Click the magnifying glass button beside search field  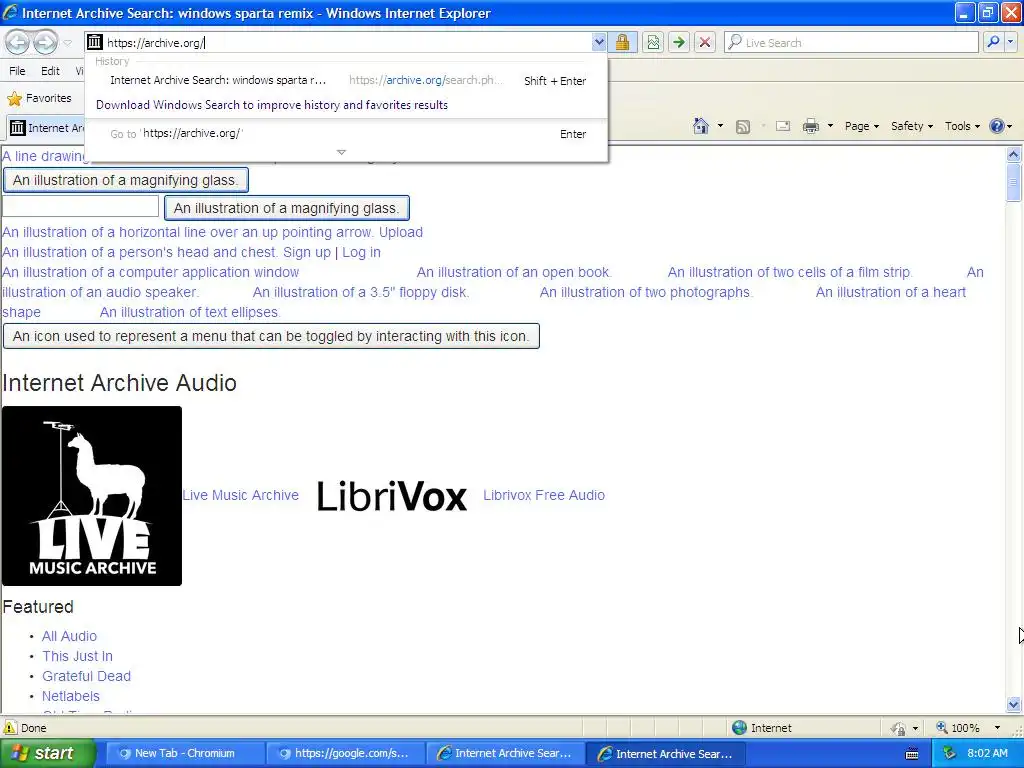[287, 208]
